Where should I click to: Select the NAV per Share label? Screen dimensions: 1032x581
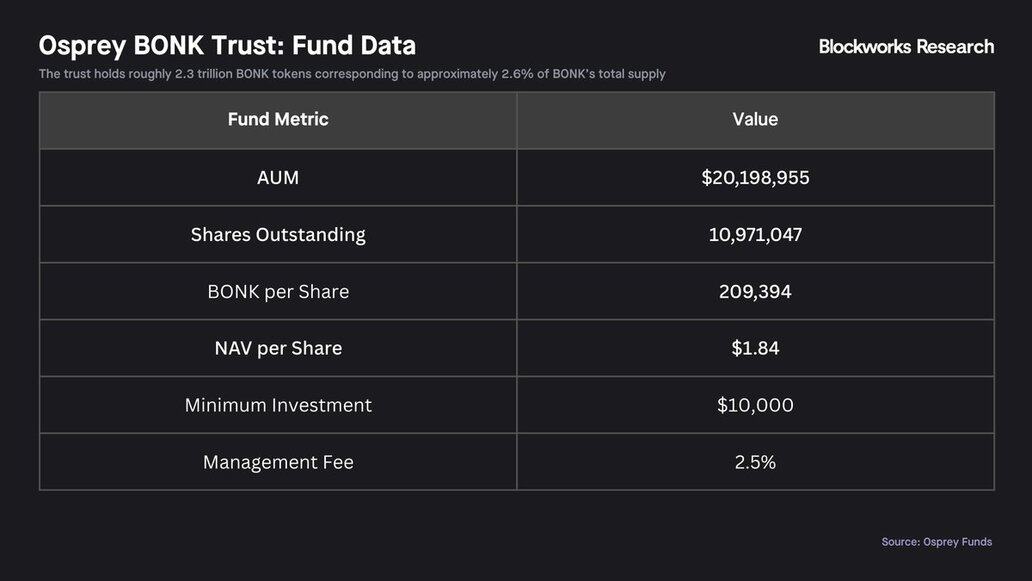point(278,349)
